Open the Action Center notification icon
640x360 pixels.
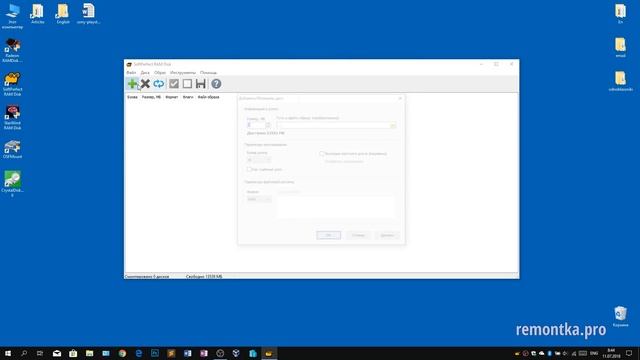tap(629, 353)
